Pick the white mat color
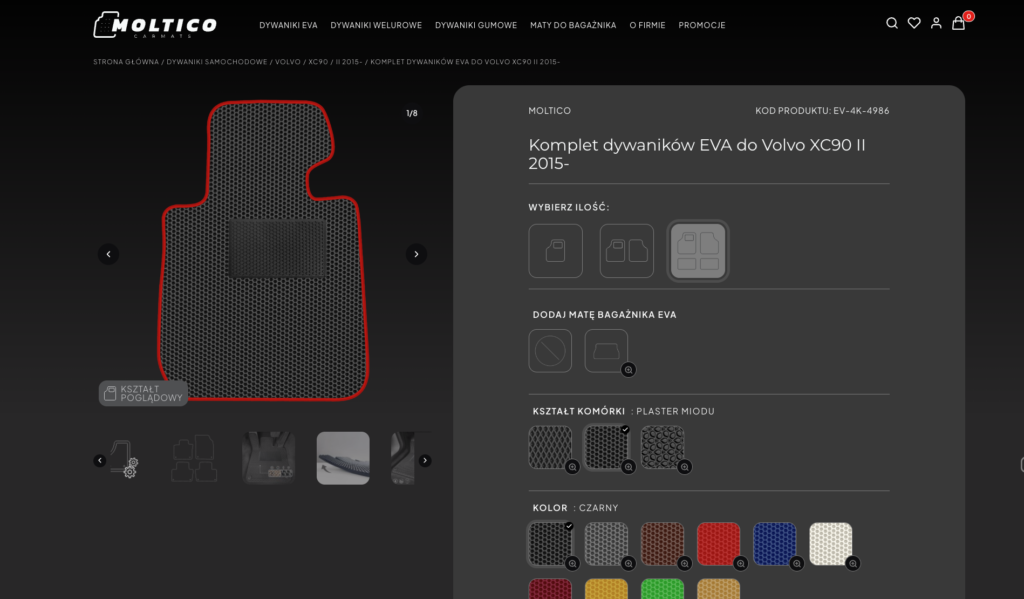Viewport: 1024px width, 599px height. coord(831,543)
